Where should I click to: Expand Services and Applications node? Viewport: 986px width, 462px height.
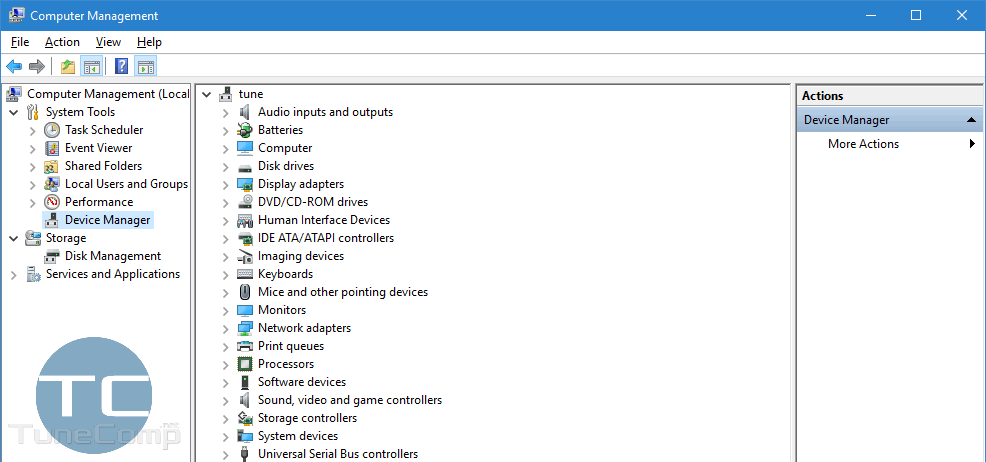(x=14, y=275)
